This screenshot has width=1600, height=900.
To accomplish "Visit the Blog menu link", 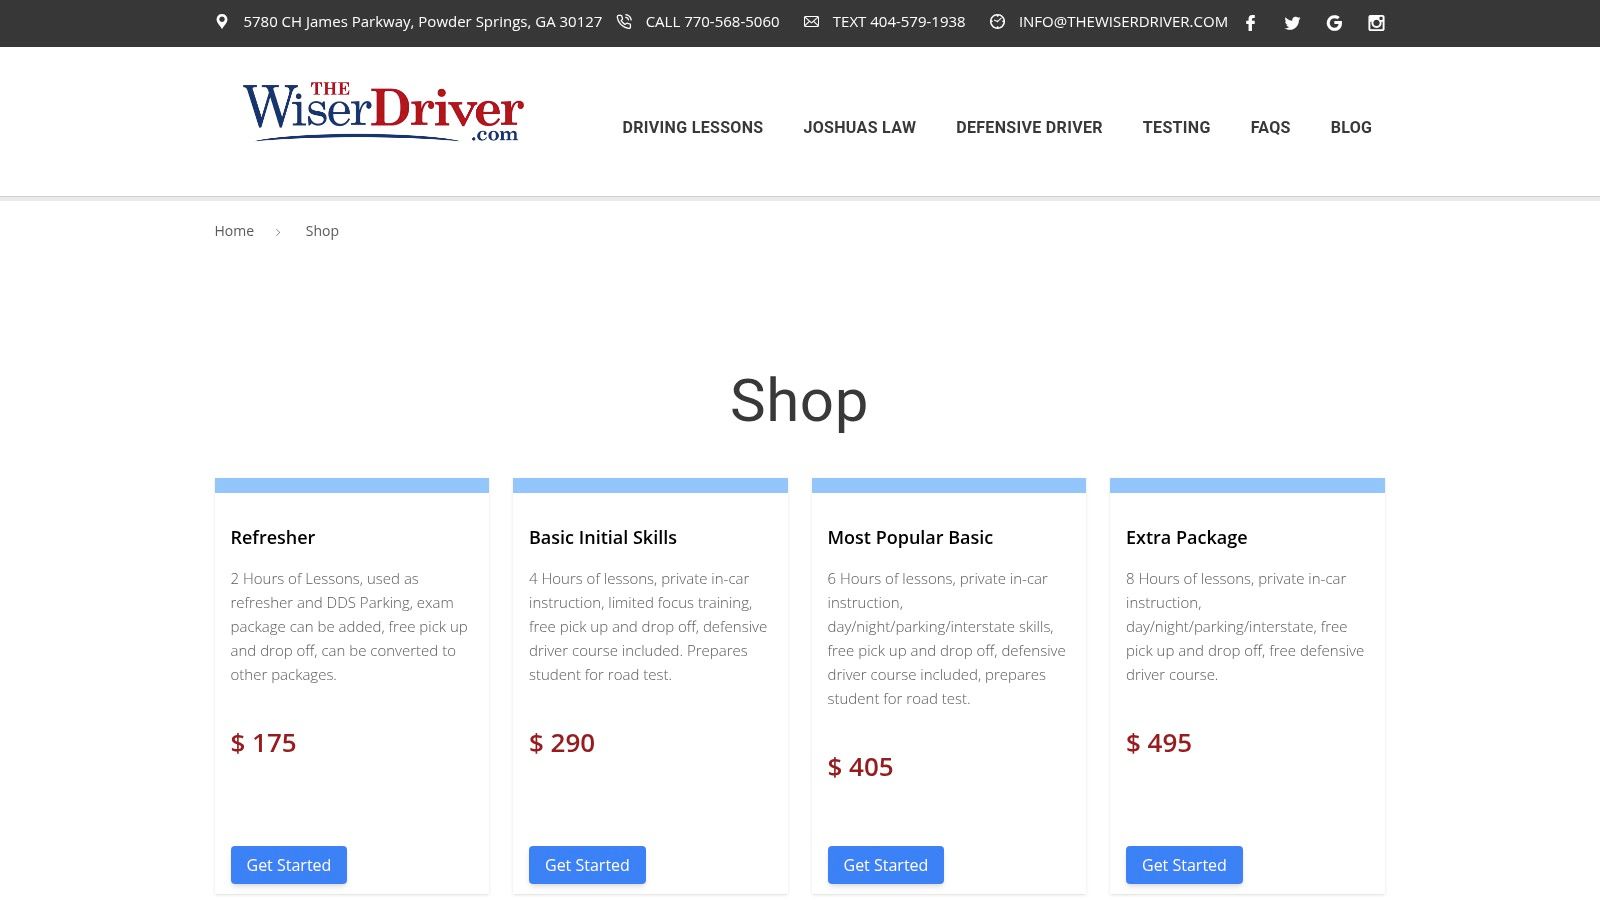I will (x=1351, y=127).
